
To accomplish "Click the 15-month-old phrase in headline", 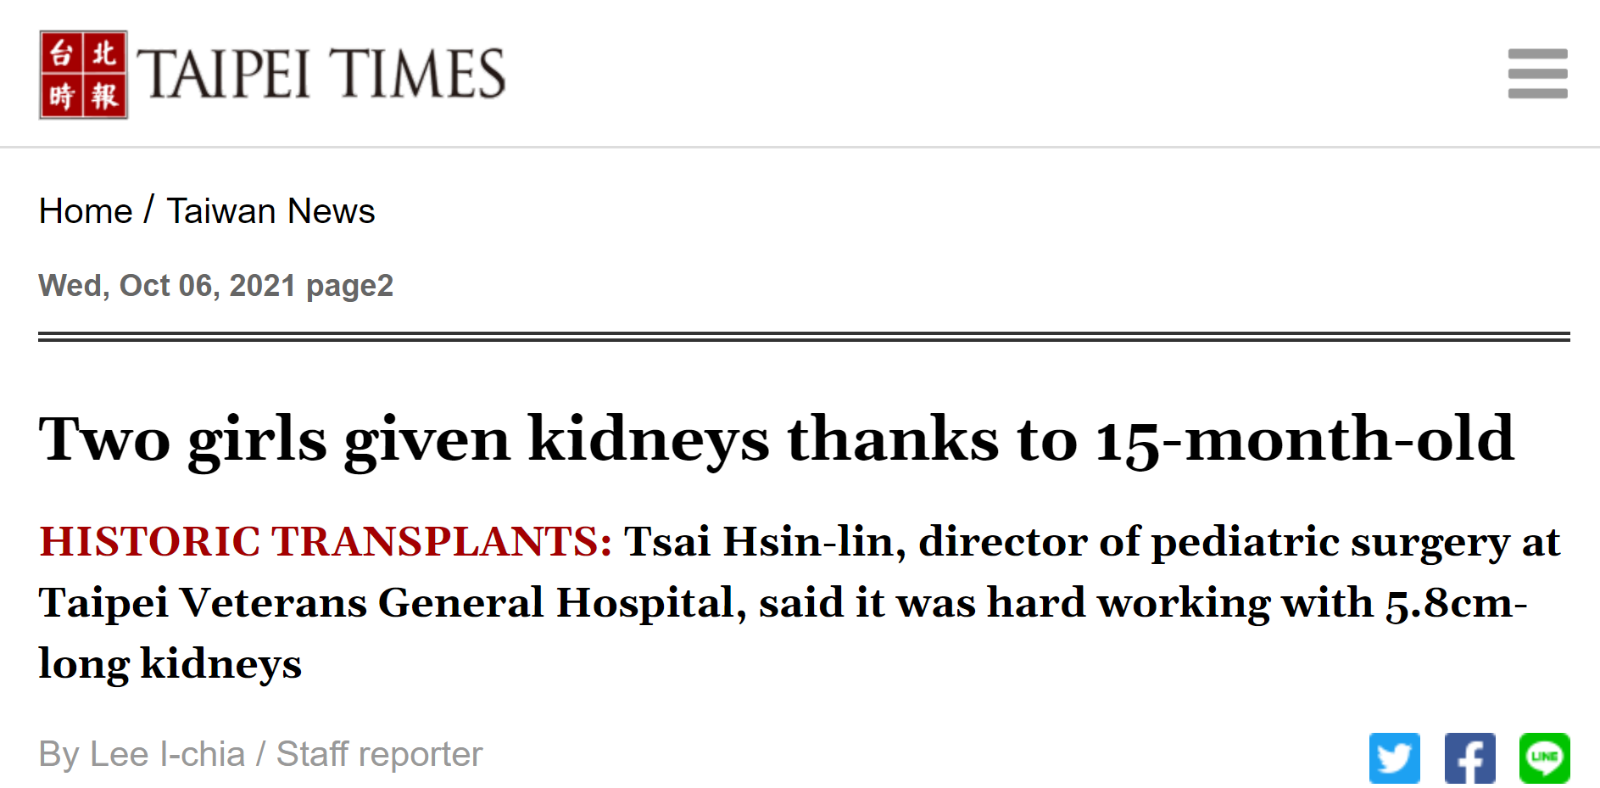I will (1304, 440).
